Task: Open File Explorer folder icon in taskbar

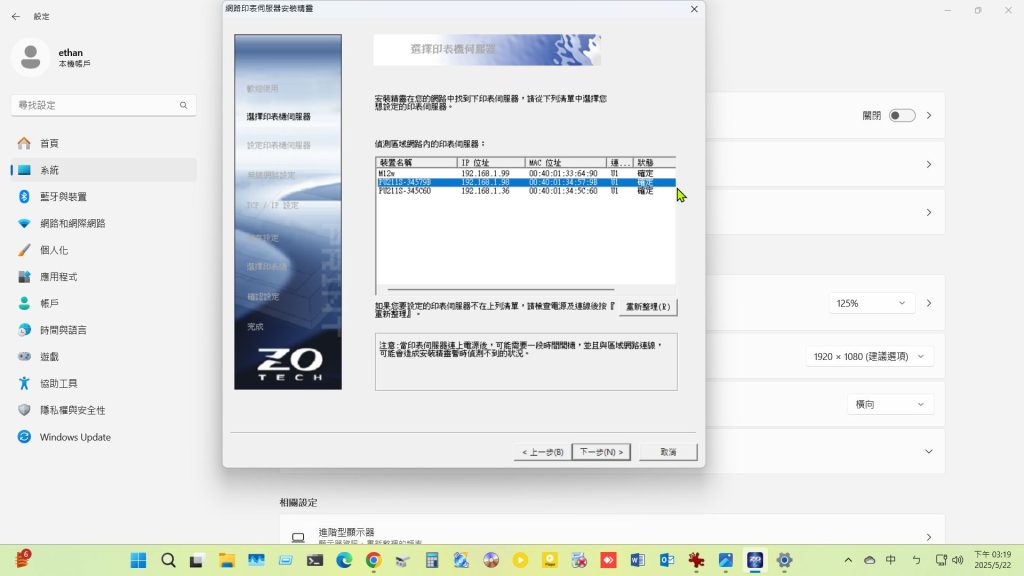Action: click(x=226, y=561)
